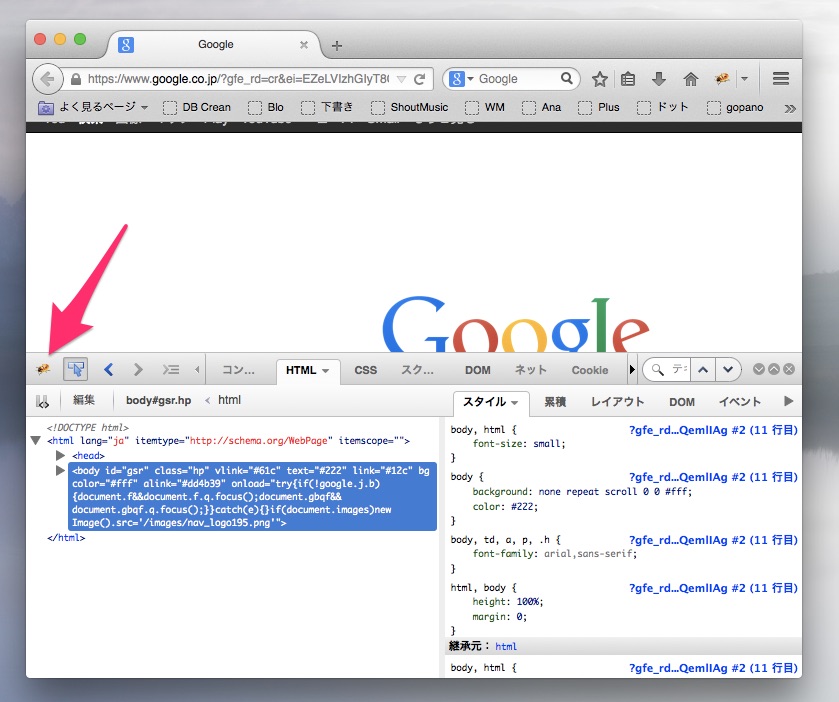This screenshot has width=839, height=702.
Task: Focus the Firebug search field
Action: [x=679, y=369]
